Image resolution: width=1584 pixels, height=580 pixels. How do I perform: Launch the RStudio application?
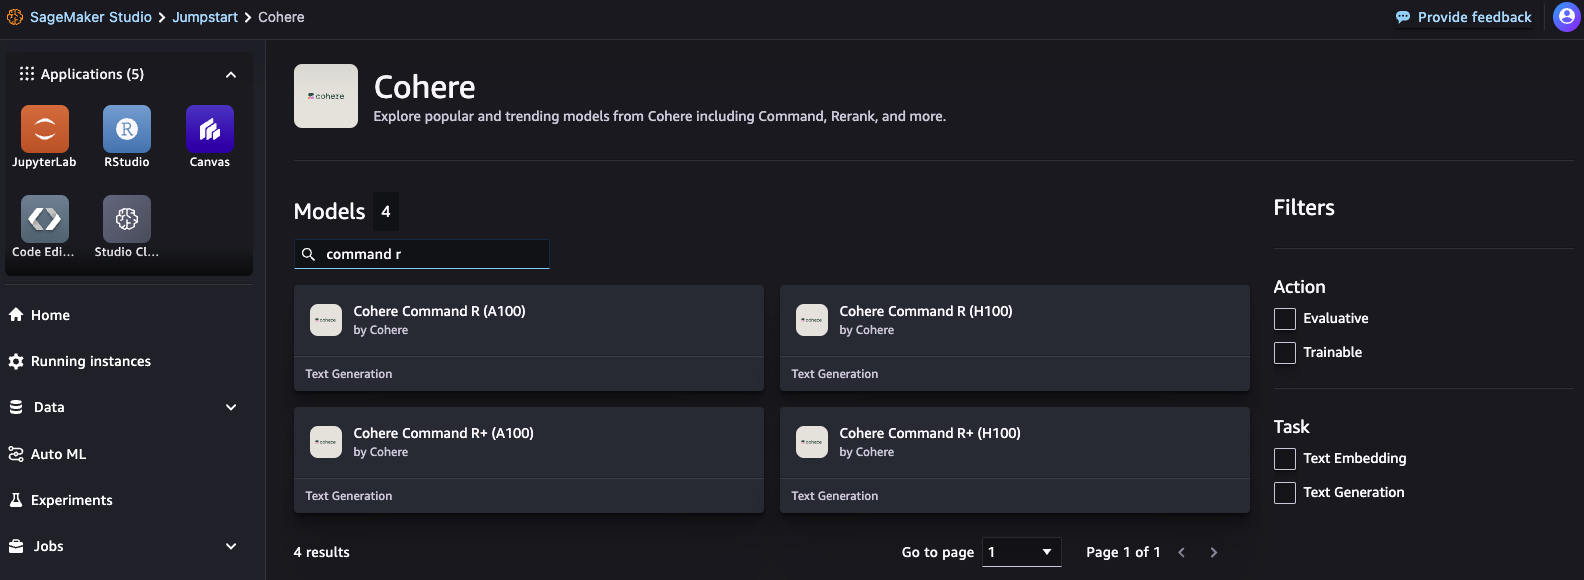127,129
